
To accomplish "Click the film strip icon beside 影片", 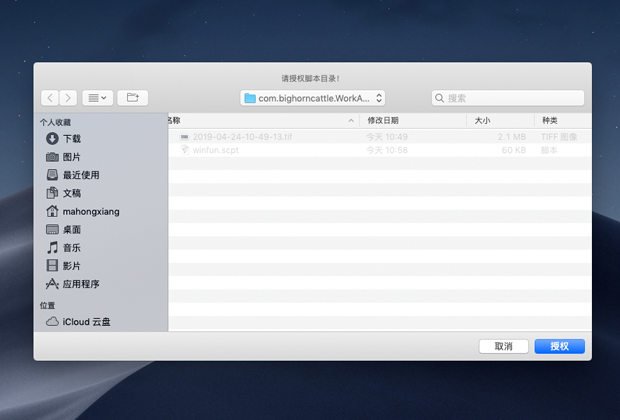I will [x=52, y=265].
